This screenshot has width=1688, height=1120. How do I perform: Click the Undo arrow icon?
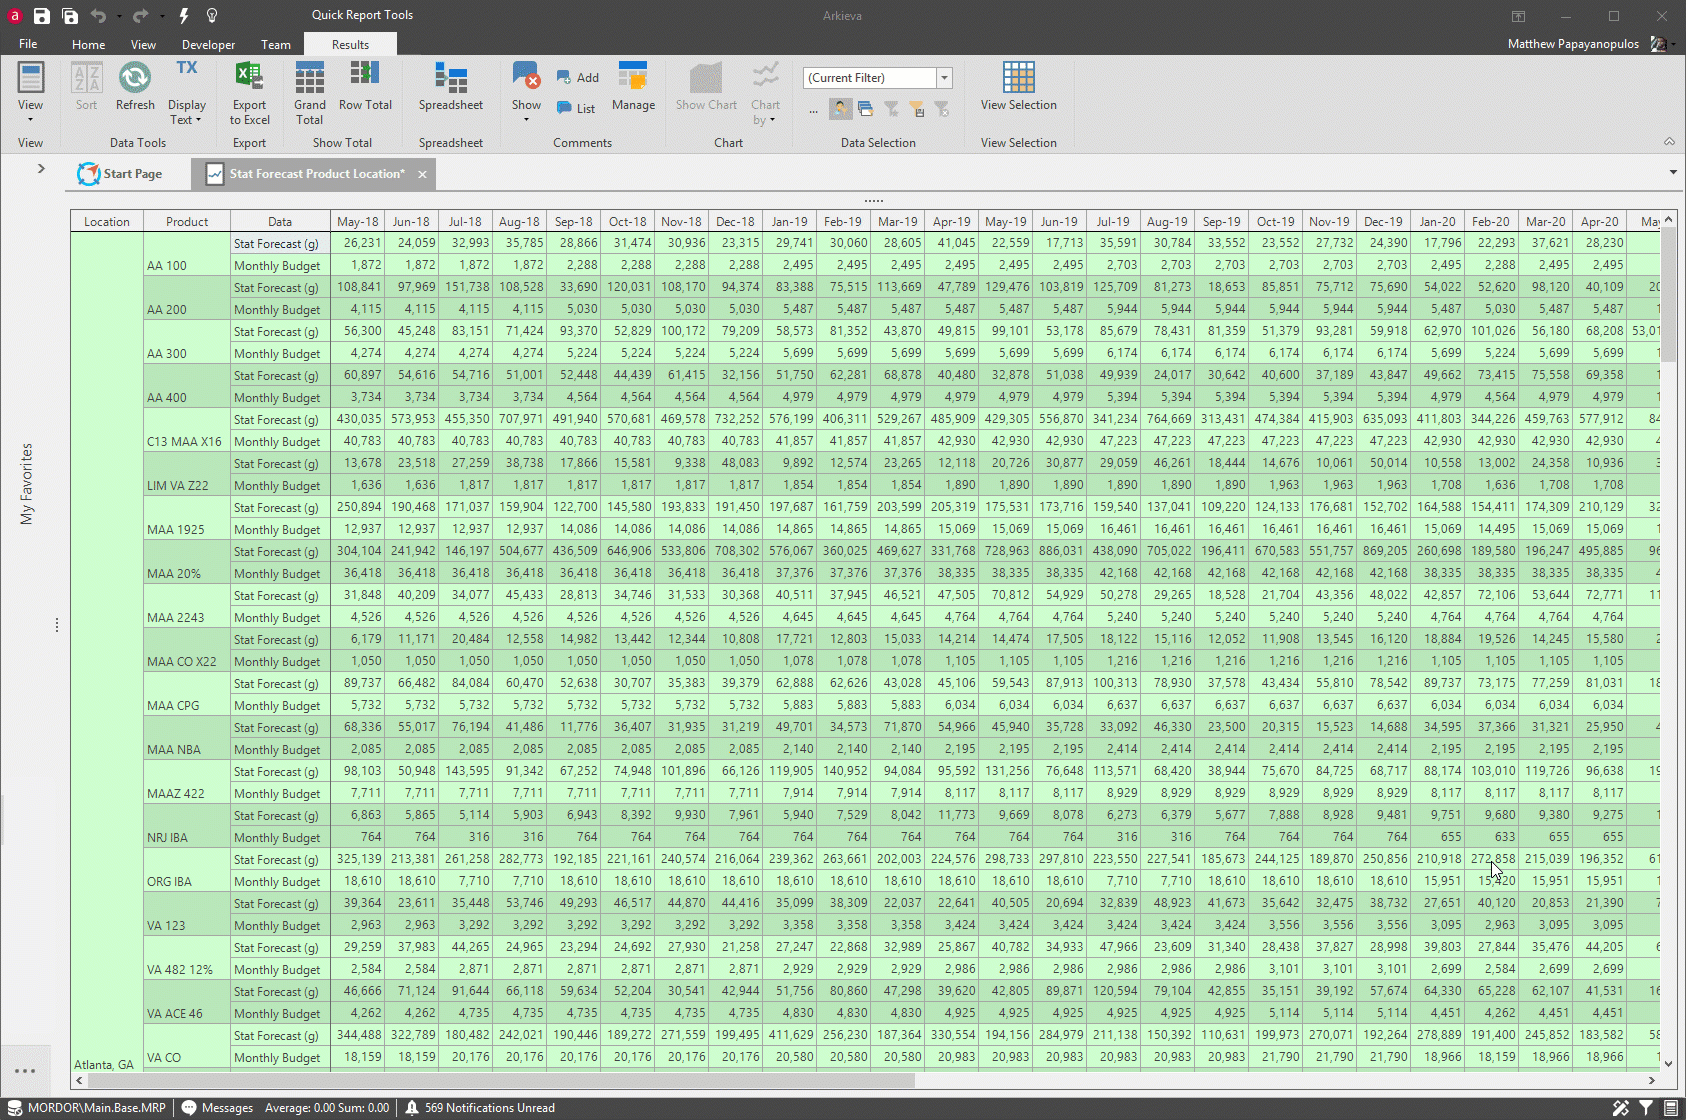[98, 16]
